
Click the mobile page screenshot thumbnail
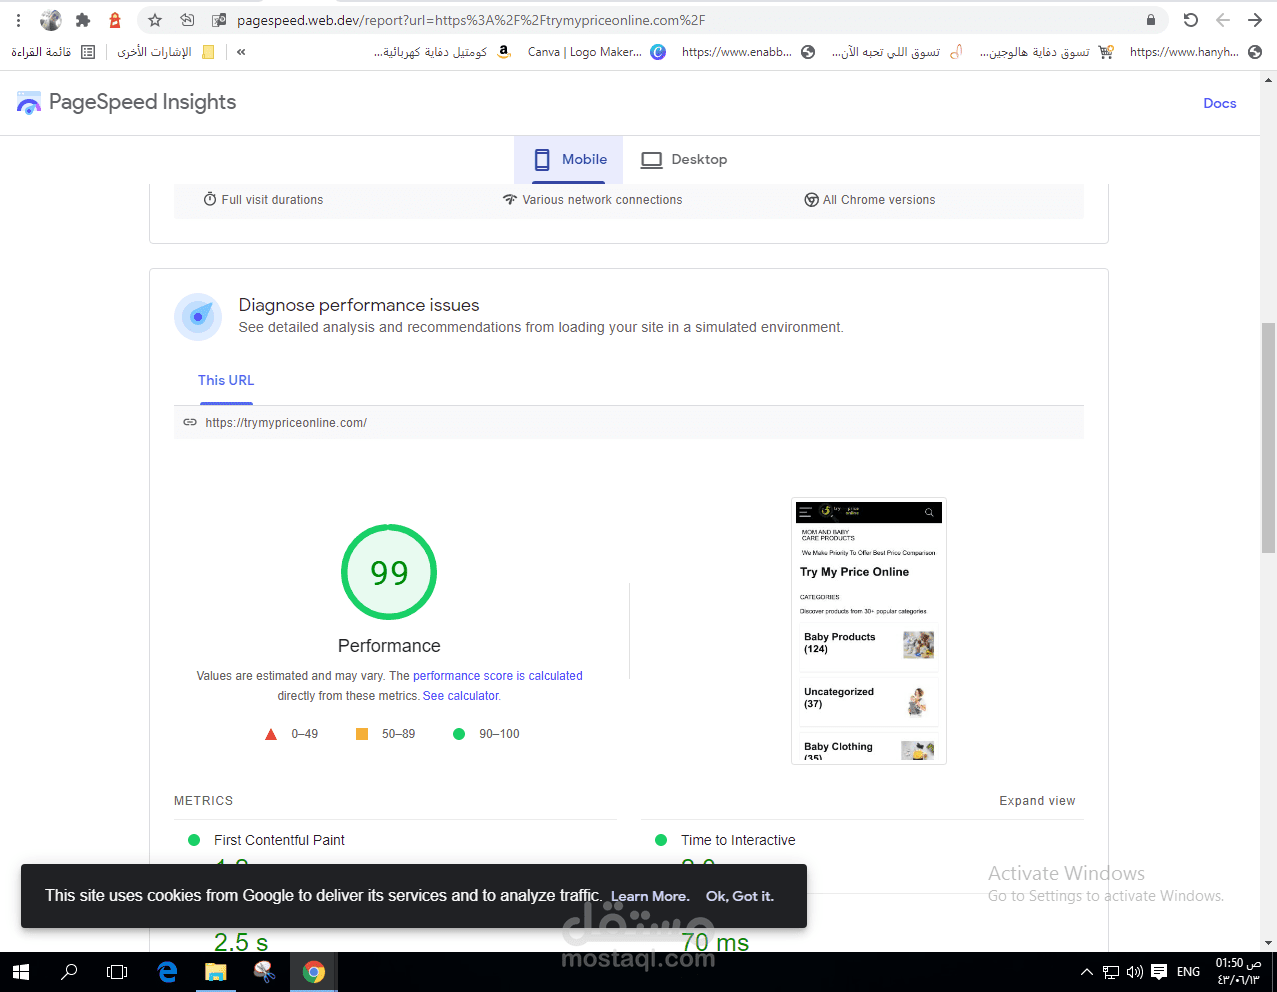tap(869, 631)
